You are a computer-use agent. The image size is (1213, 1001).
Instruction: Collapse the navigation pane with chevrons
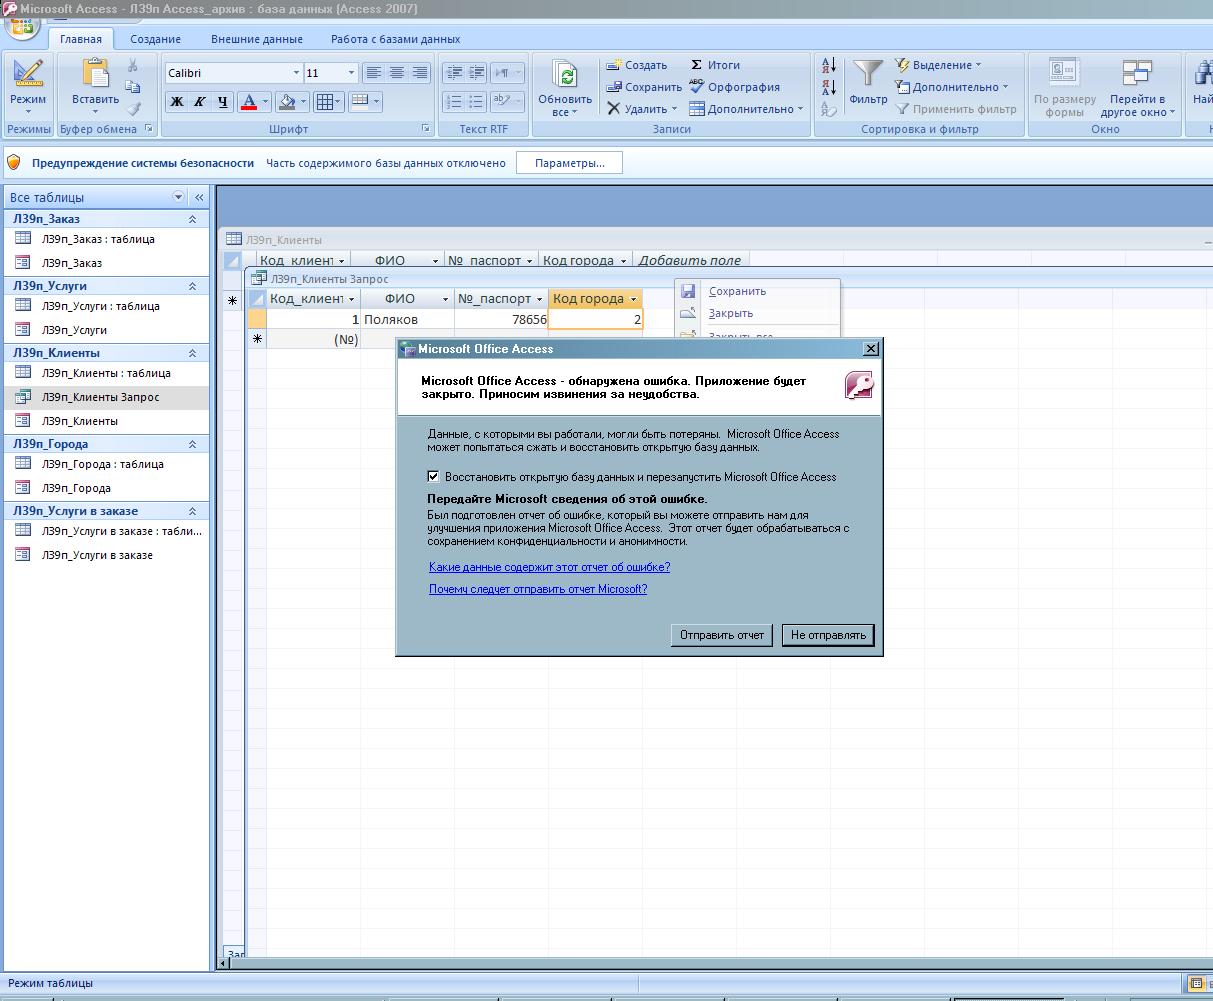click(x=199, y=197)
